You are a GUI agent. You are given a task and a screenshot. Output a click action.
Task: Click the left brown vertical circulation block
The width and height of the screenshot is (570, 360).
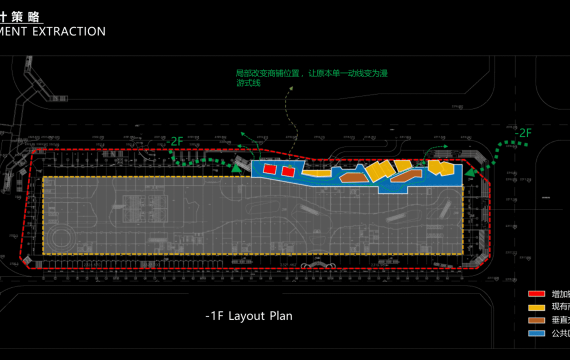coord(354,177)
